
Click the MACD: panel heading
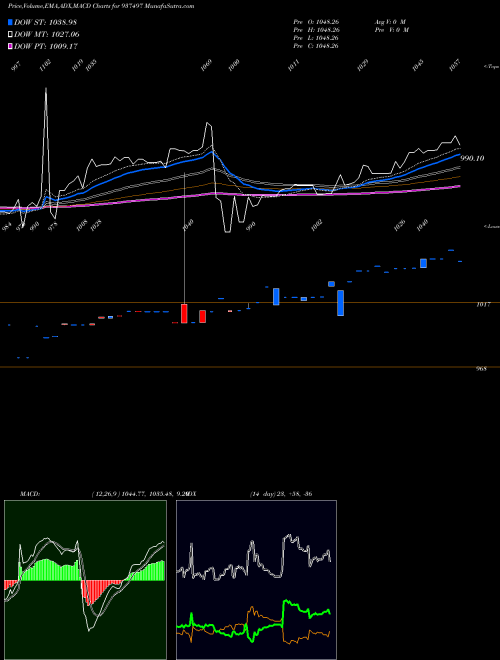30,494
